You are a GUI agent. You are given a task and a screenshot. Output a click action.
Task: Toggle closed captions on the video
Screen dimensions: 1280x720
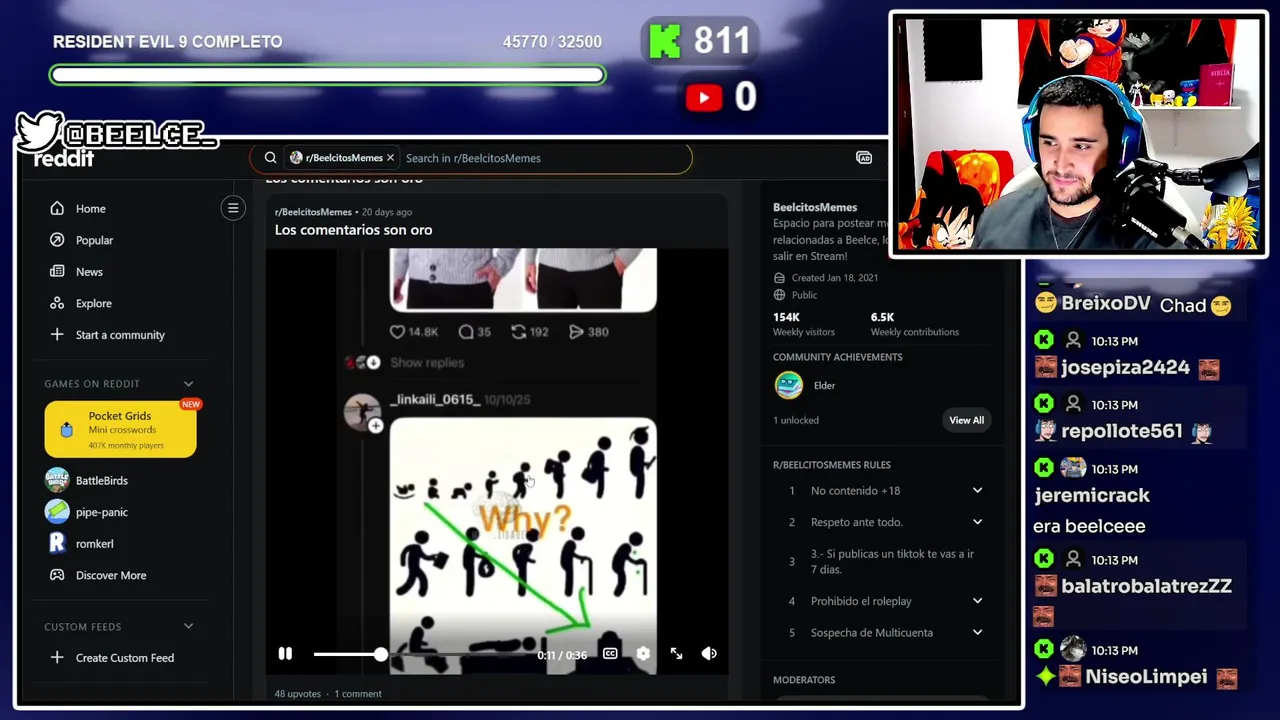[610, 654]
